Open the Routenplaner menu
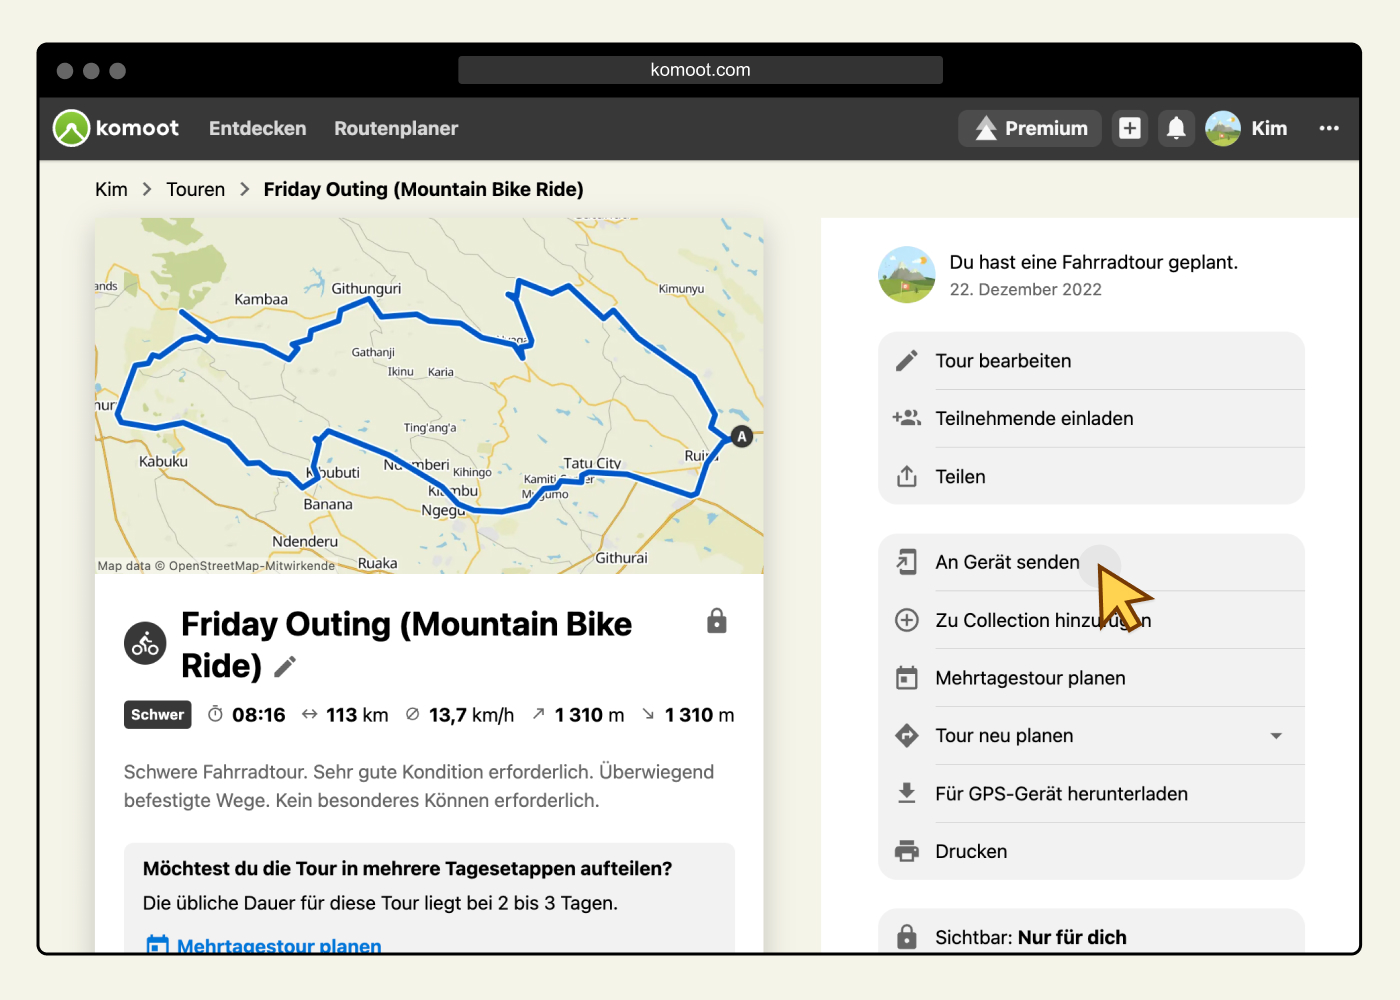Viewport: 1400px width, 1000px height. [x=396, y=128]
